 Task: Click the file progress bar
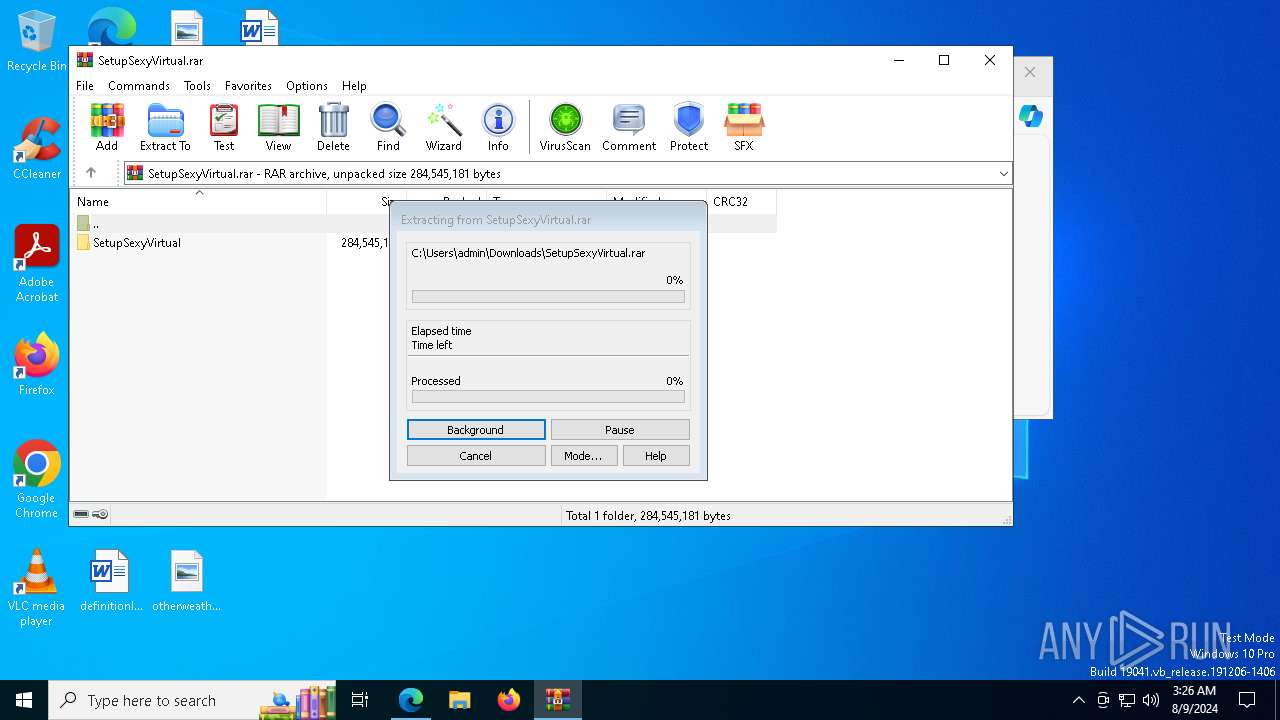click(548, 297)
